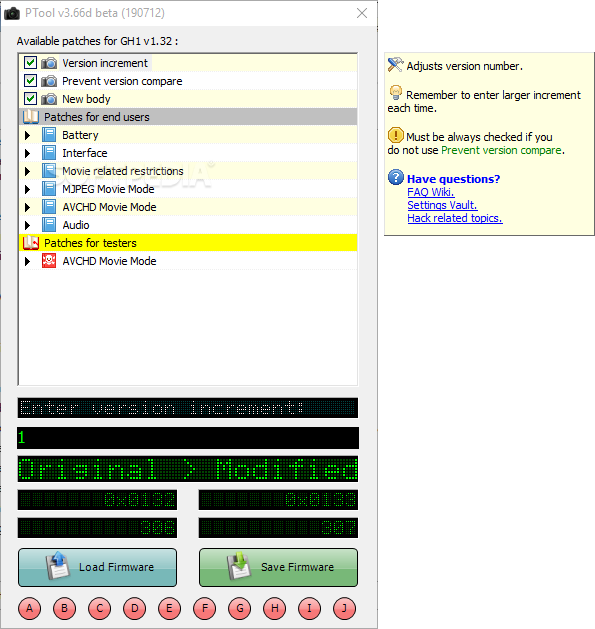Expand the MJPEG Movie Mode group
The height and width of the screenshot is (629, 595).
pos(27,189)
